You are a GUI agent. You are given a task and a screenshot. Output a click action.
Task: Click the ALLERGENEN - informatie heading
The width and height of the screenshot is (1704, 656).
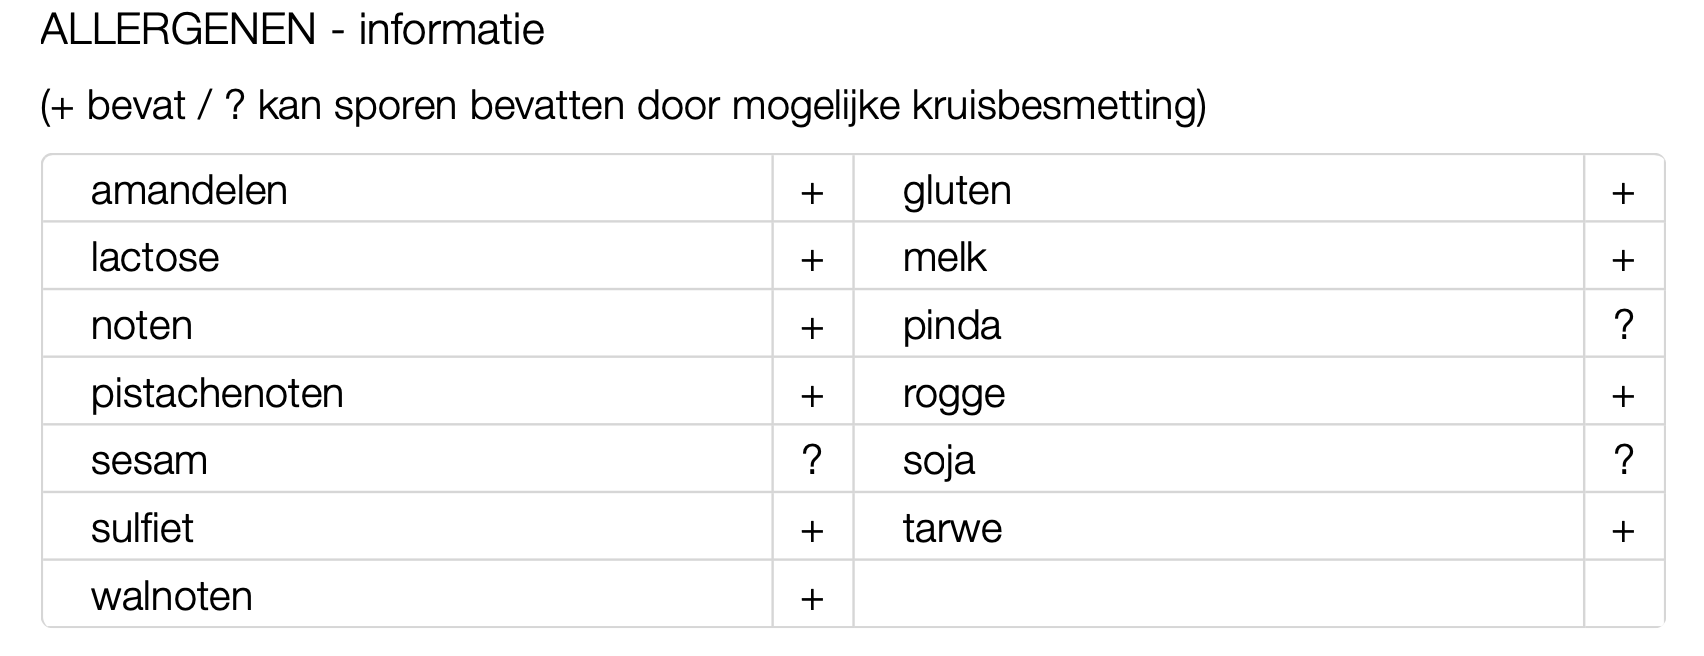tap(292, 30)
